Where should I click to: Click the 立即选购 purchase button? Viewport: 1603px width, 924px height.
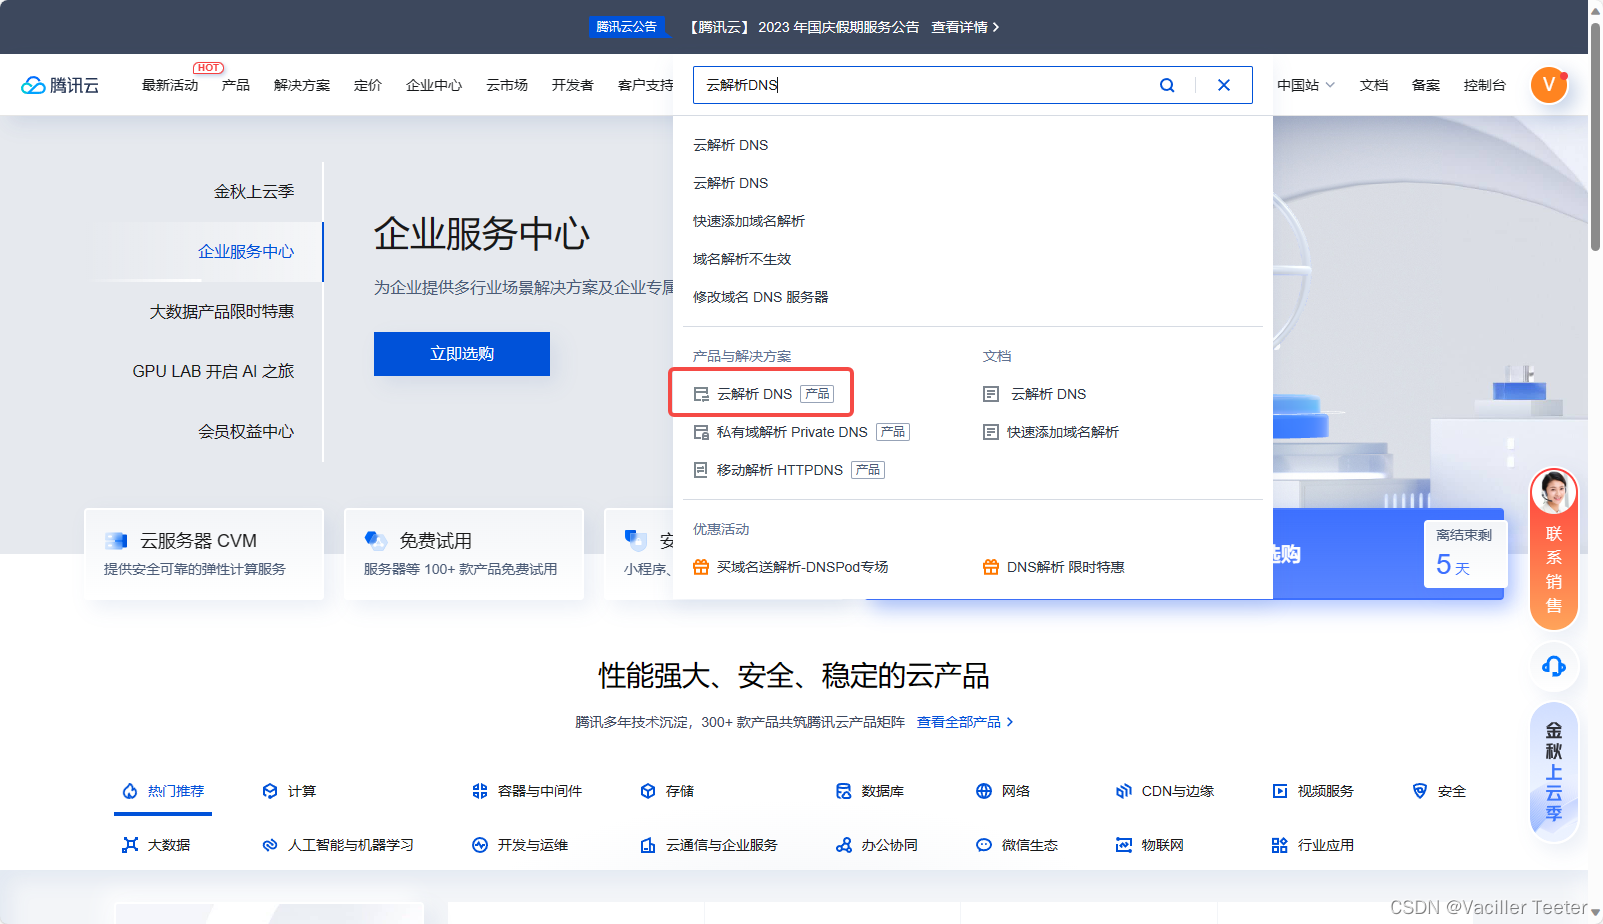pyautogui.click(x=461, y=353)
